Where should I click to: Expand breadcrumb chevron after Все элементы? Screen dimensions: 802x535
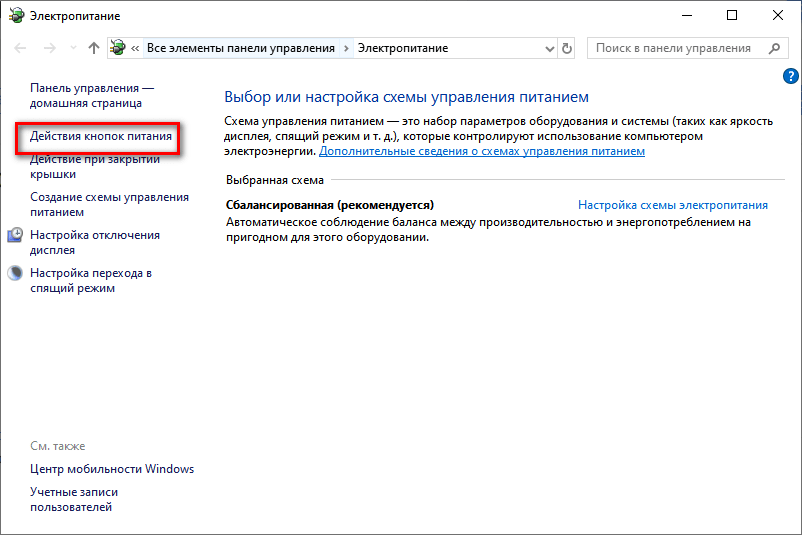click(x=346, y=48)
